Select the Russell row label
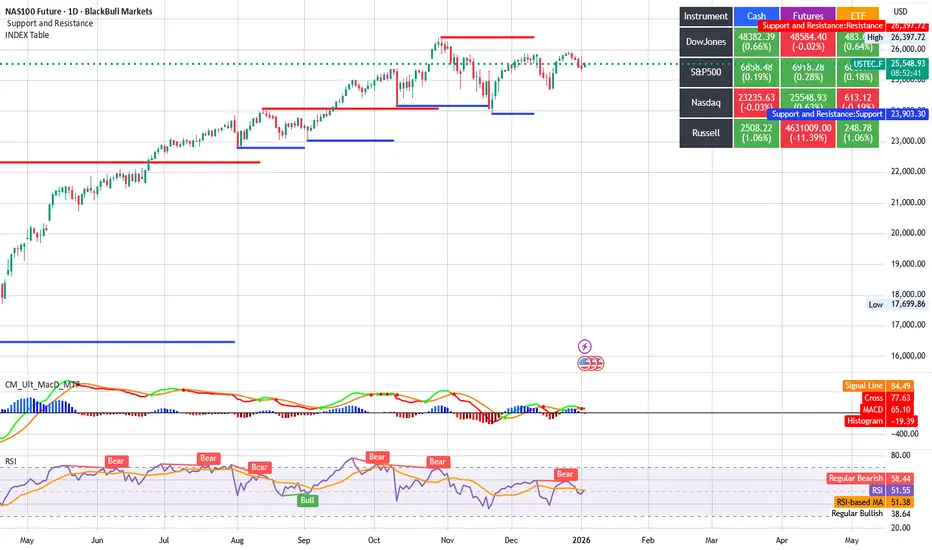 click(x=706, y=133)
